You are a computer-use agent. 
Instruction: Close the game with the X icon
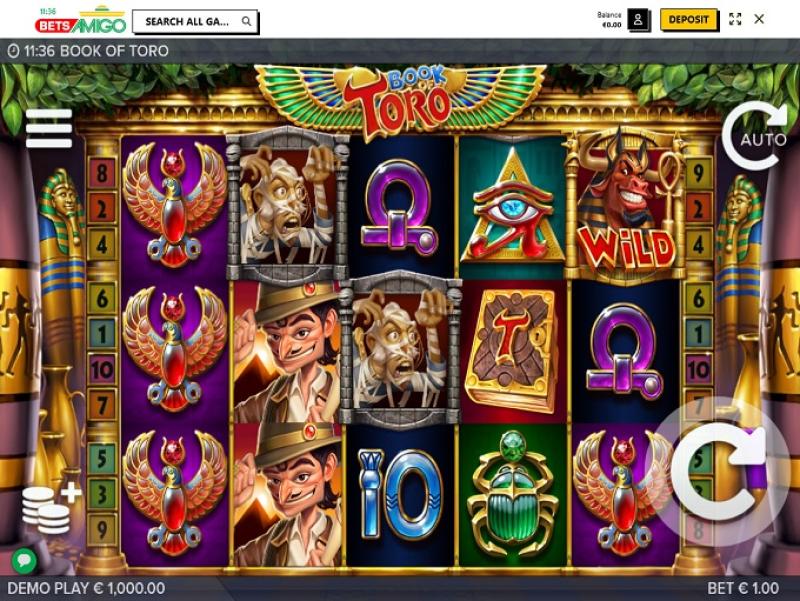[759, 19]
